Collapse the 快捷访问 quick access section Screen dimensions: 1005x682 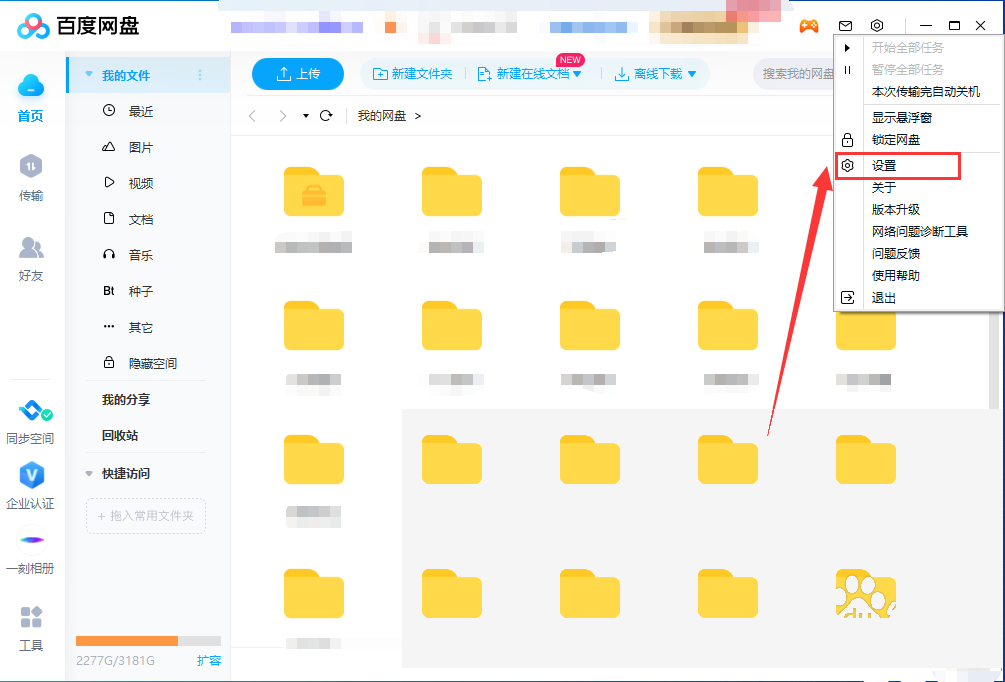click(x=89, y=474)
